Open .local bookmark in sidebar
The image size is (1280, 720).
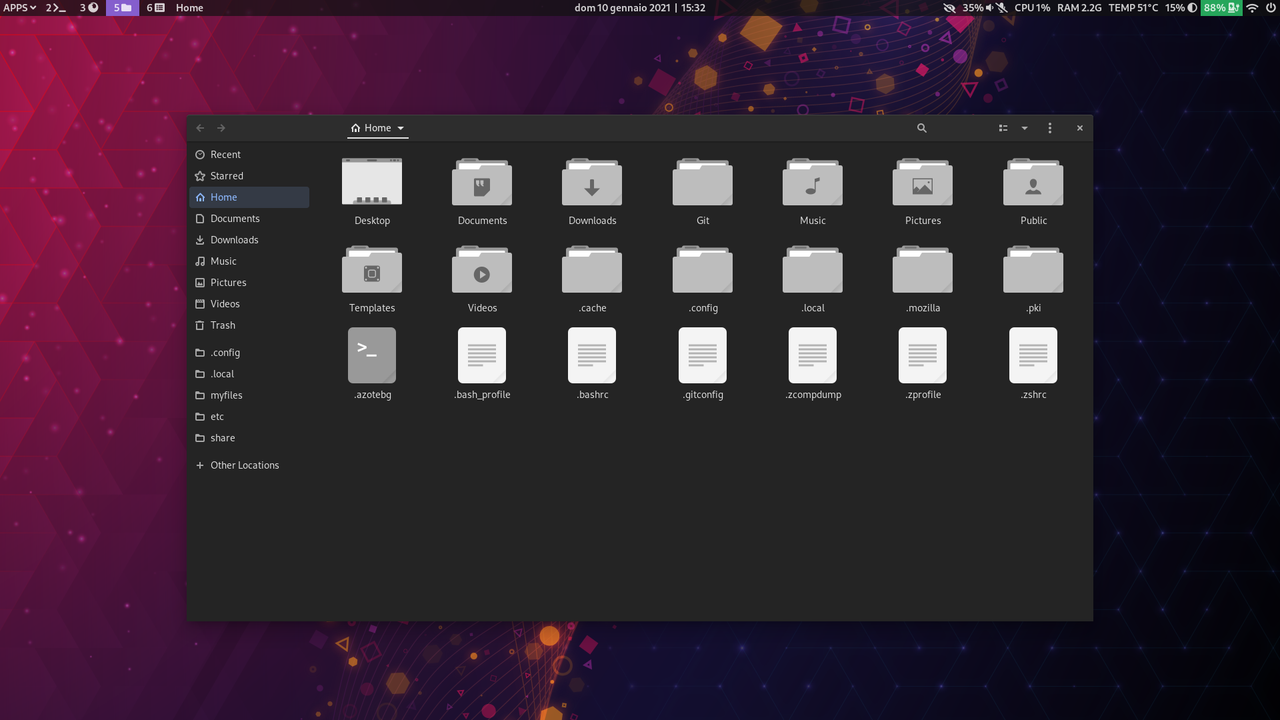249,374
